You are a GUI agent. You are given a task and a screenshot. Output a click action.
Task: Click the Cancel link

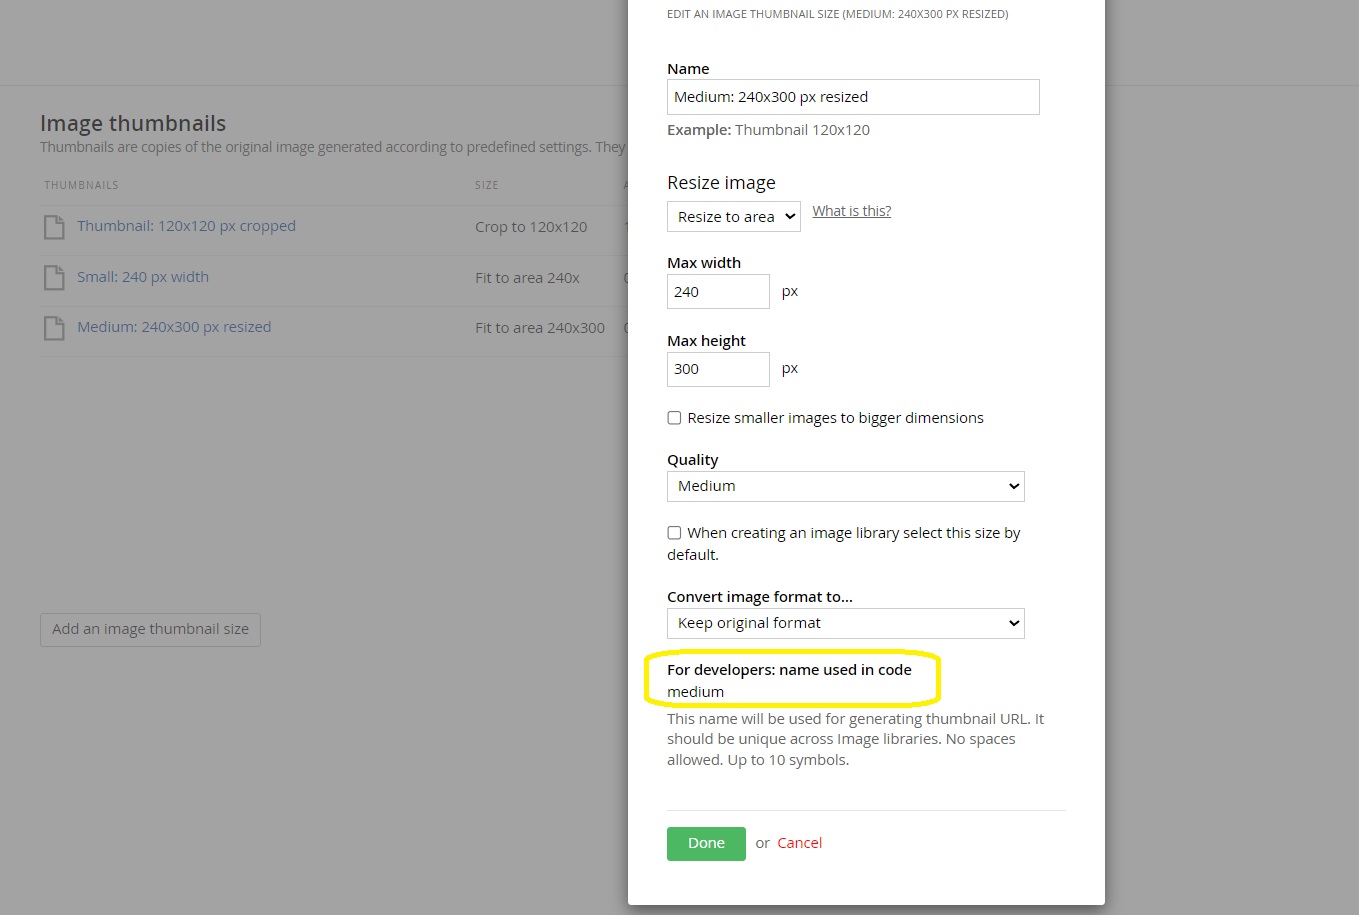[x=799, y=843]
